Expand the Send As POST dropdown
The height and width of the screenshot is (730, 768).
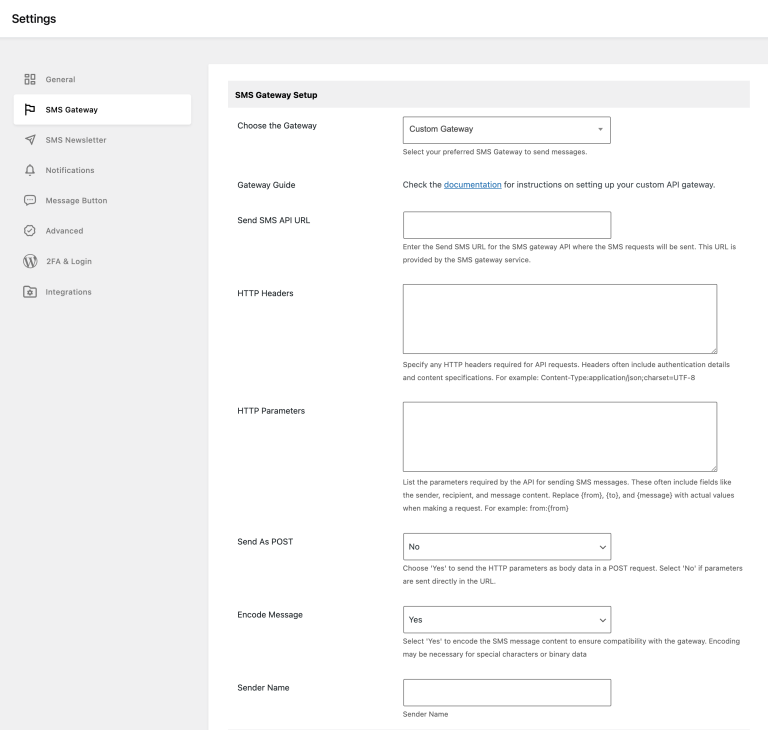[x=506, y=547]
